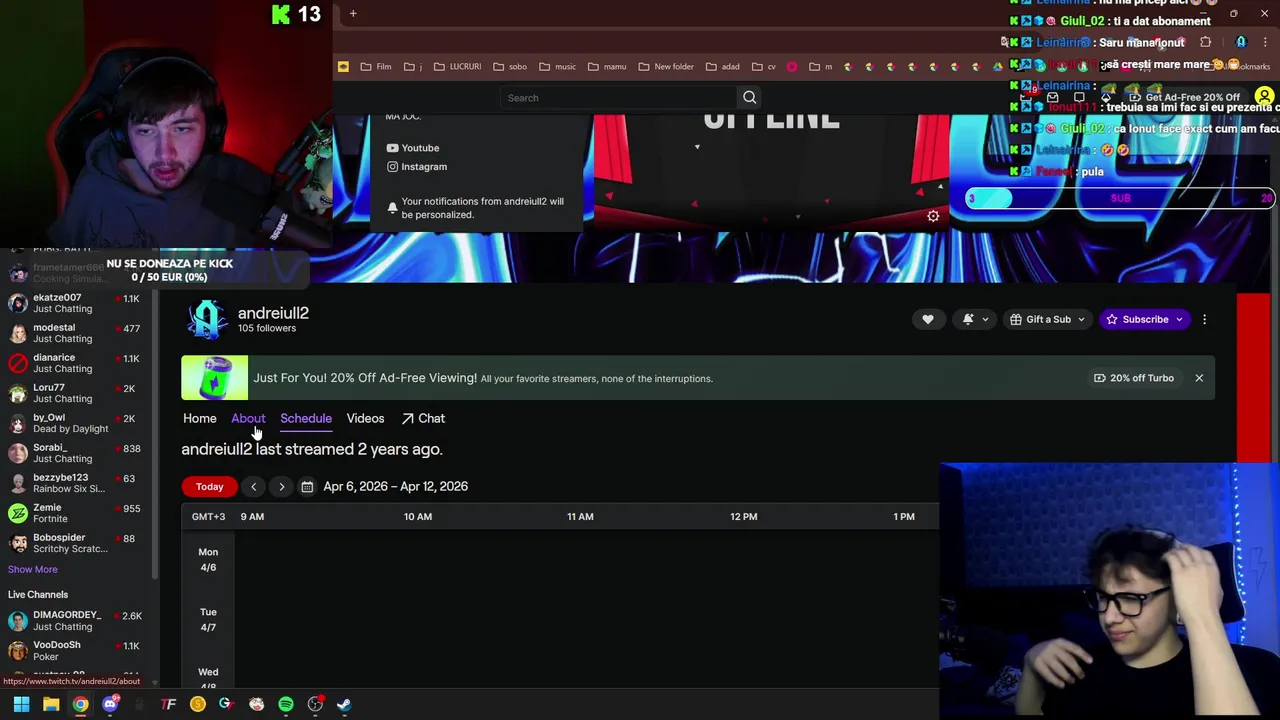Dismiss the ad-free viewing banner

point(1199,378)
